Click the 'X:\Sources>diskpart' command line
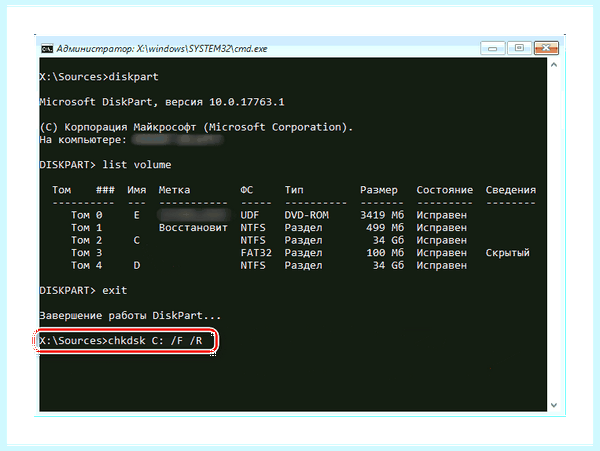600x451 pixels. 99,77
